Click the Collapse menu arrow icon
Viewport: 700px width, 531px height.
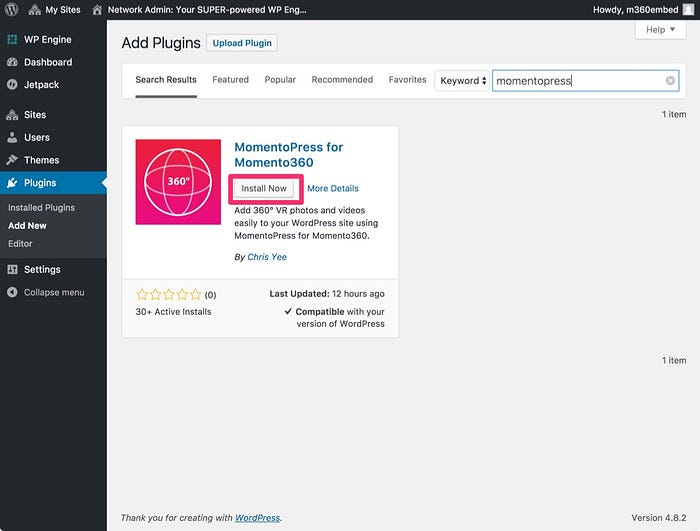tap(12, 292)
